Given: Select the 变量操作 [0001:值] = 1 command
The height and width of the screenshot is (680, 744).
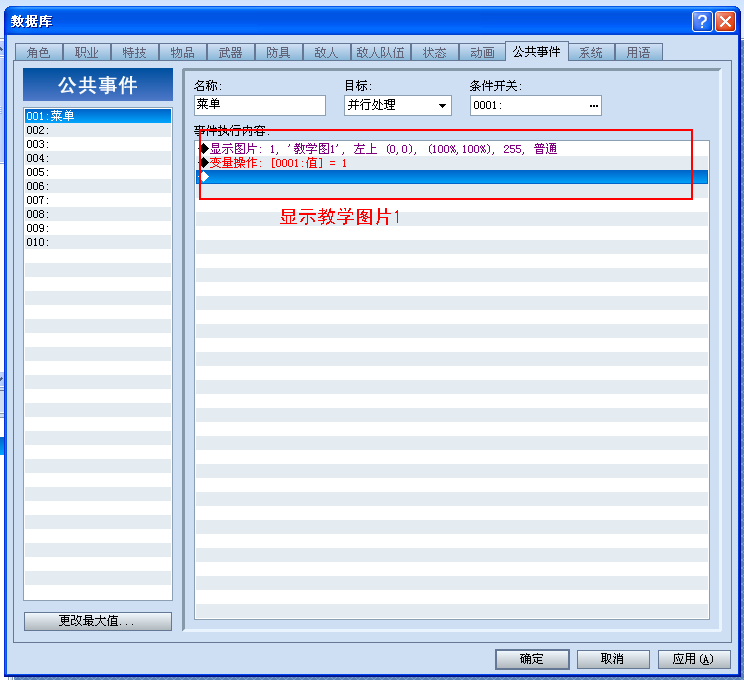Looking at the screenshot, I should [452, 163].
